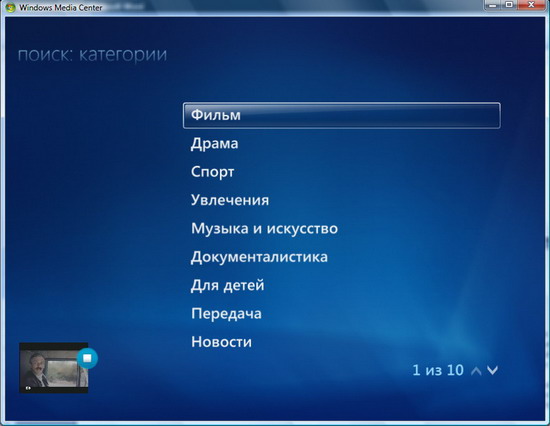The image size is (550, 426).
Task: Choose the Для детей category
Action: [227, 285]
